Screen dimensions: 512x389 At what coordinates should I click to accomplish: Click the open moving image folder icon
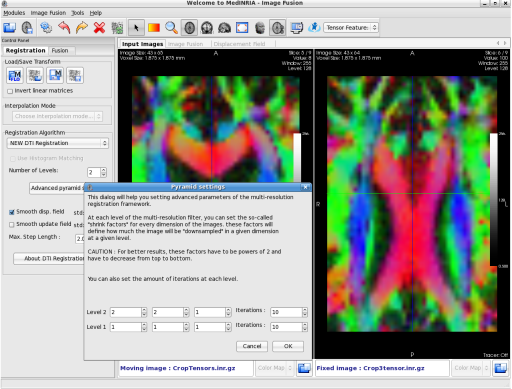click(304, 368)
